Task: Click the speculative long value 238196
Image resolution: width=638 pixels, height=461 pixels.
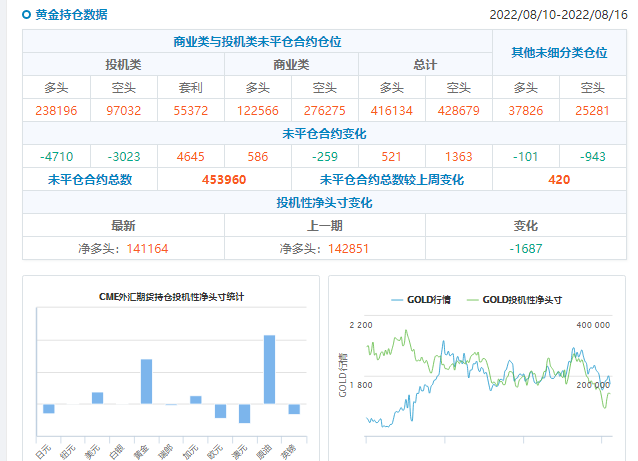Action: (56, 110)
